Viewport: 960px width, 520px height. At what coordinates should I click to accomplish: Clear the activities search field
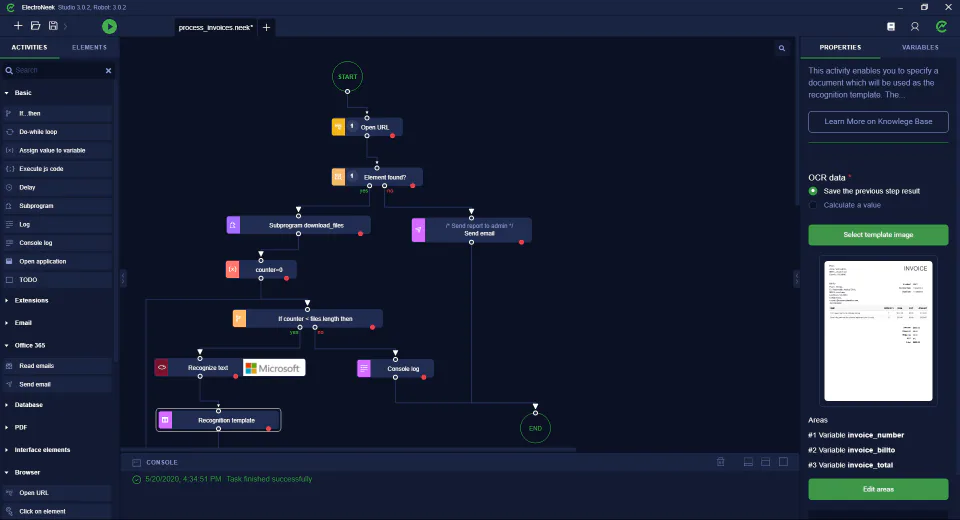tap(108, 70)
